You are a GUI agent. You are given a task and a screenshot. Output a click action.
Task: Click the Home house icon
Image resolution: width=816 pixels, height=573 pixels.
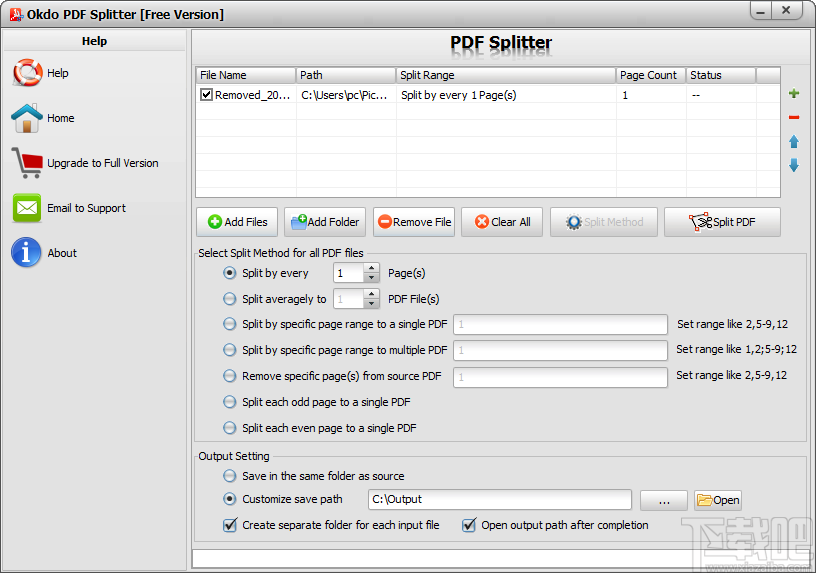(x=27, y=118)
